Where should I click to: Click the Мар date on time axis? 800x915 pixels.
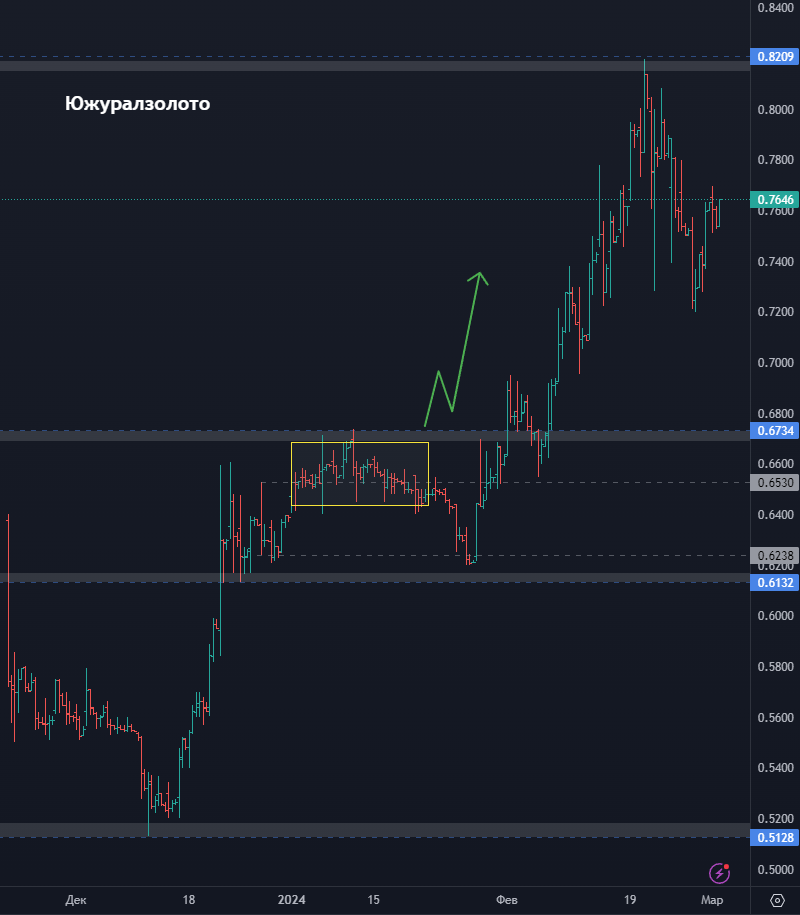pyautogui.click(x=712, y=900)
